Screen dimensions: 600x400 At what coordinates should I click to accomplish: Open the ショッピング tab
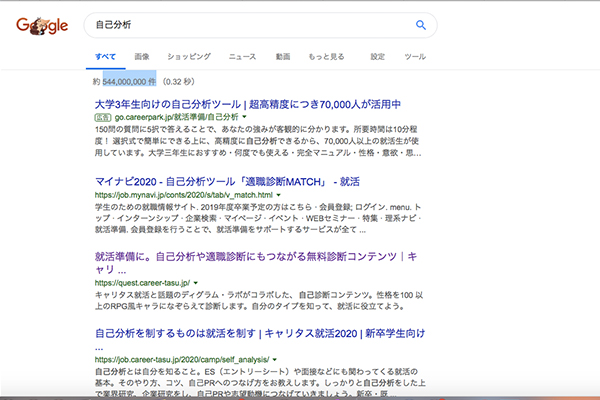click(189, 57)
